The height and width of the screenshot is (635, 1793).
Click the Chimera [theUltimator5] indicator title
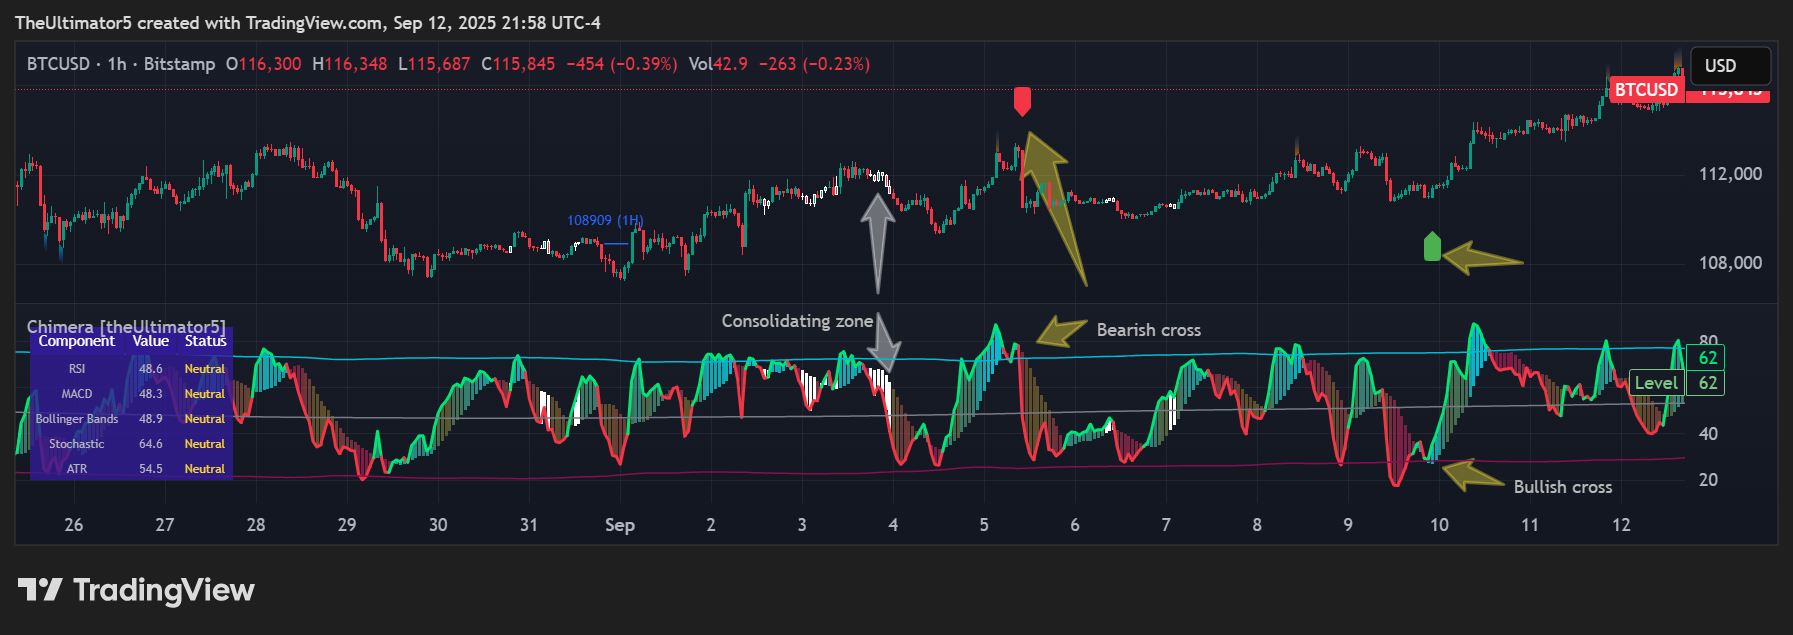pos(126,327)
